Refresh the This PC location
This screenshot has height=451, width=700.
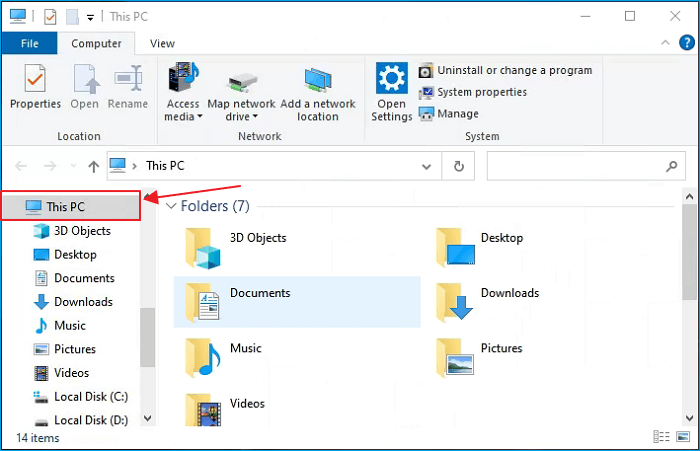[459, 166]
